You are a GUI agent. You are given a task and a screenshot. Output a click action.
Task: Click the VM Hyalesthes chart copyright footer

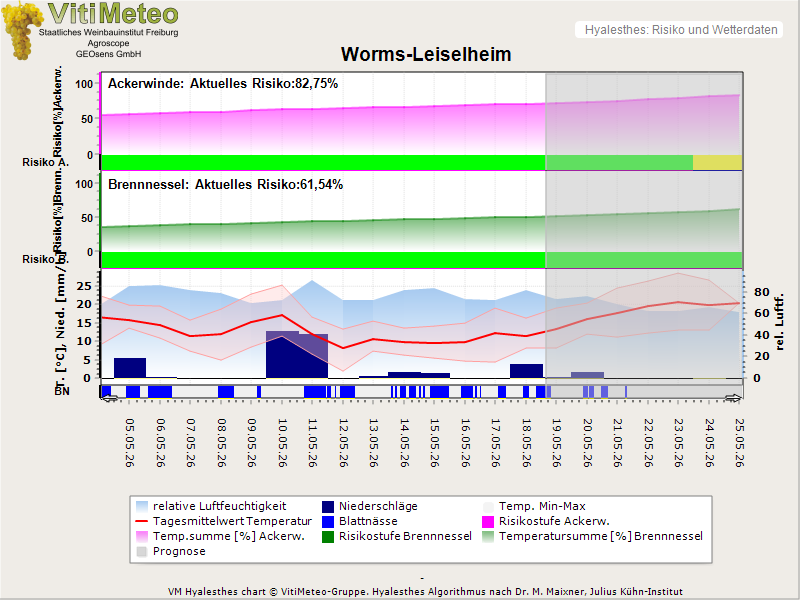(x=425, y=592)
